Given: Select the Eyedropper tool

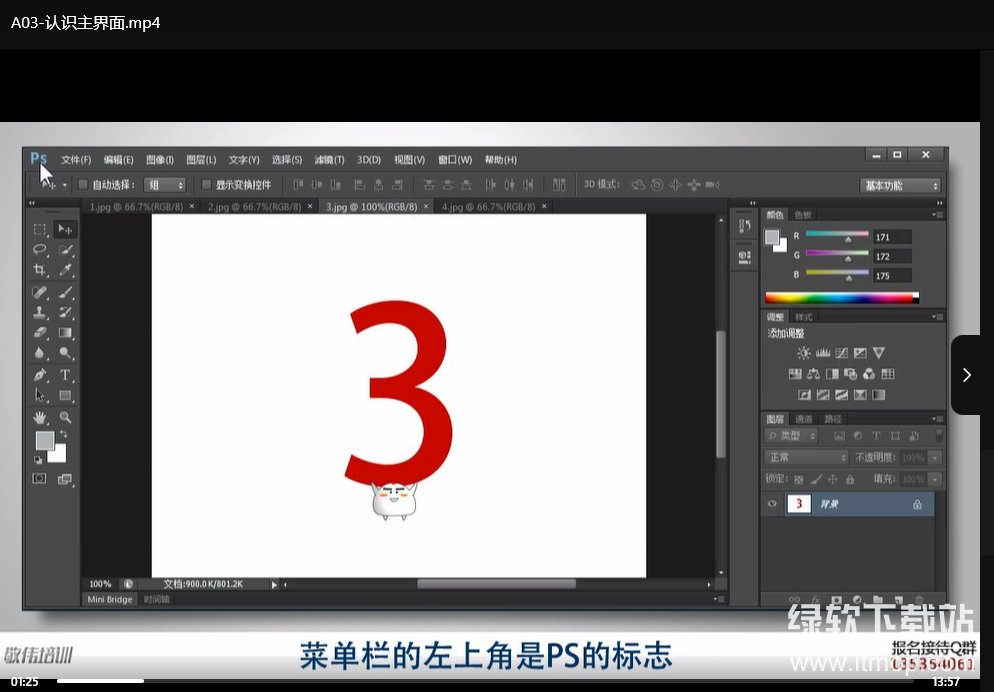Looking at the screenshot, I should point(65,271).
